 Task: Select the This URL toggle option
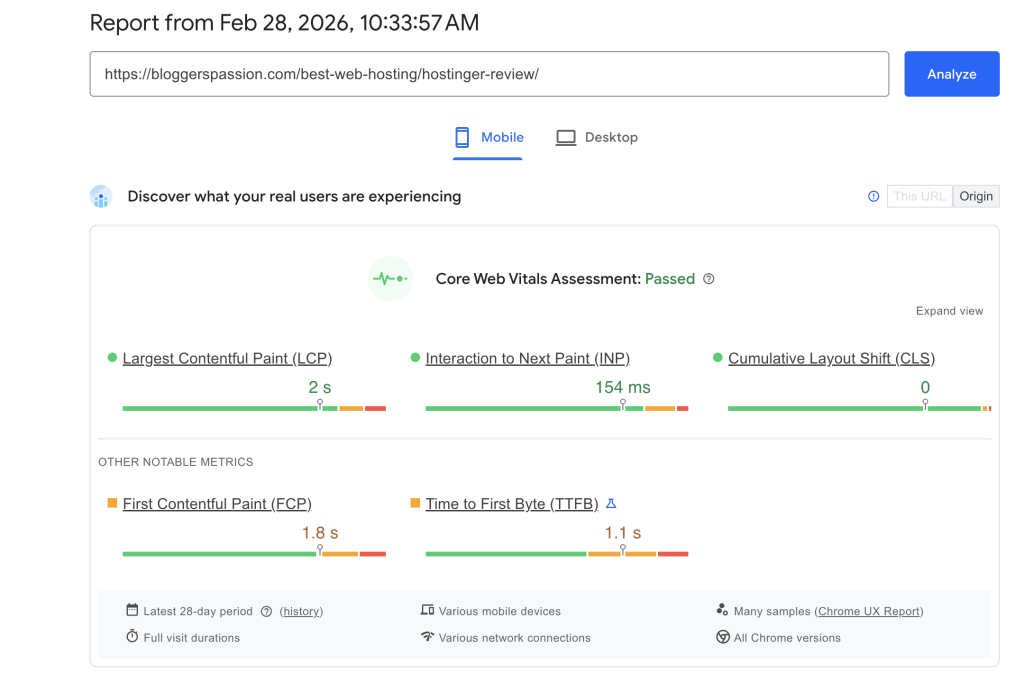919,196
